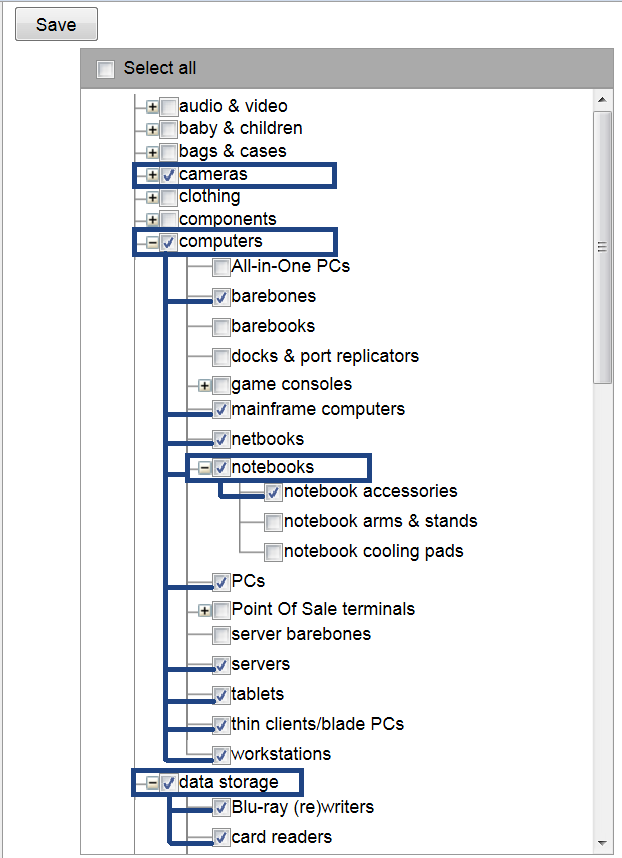Uncheck the barebones checkbox
Image resolution: width=622 pixels, height=858 pixels.
pos(220,296)
